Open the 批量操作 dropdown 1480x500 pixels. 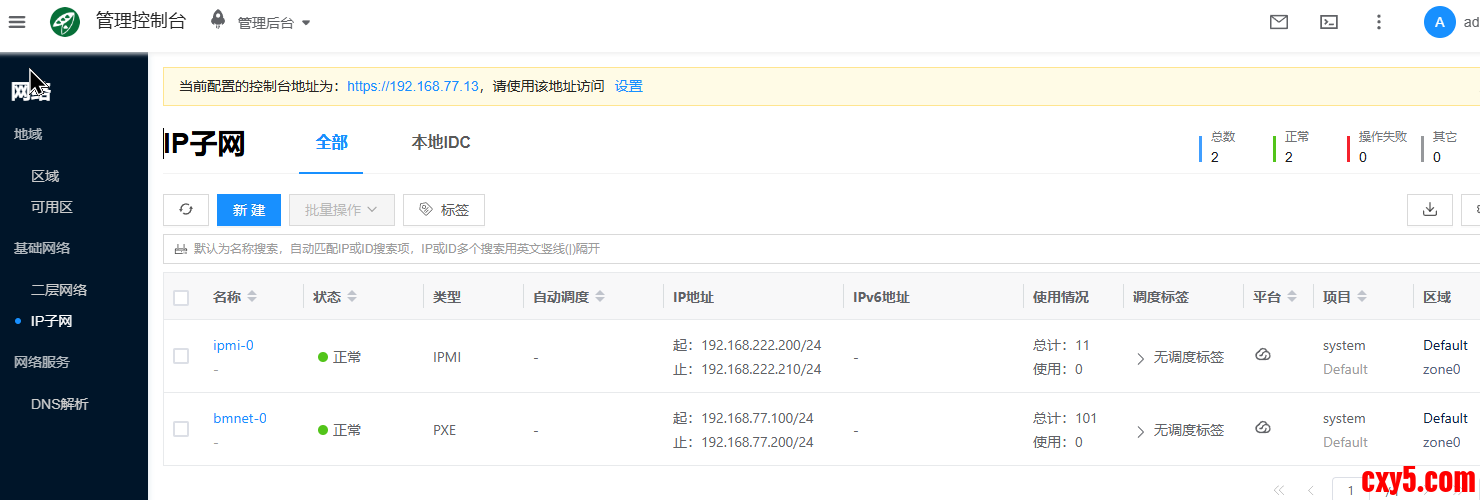click(342, 210)
